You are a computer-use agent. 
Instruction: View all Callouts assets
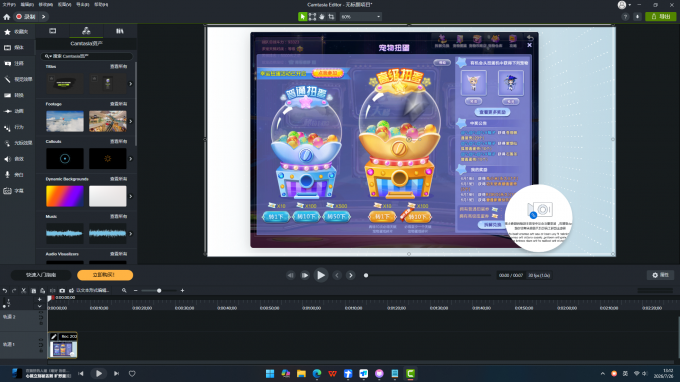(118, 141)
